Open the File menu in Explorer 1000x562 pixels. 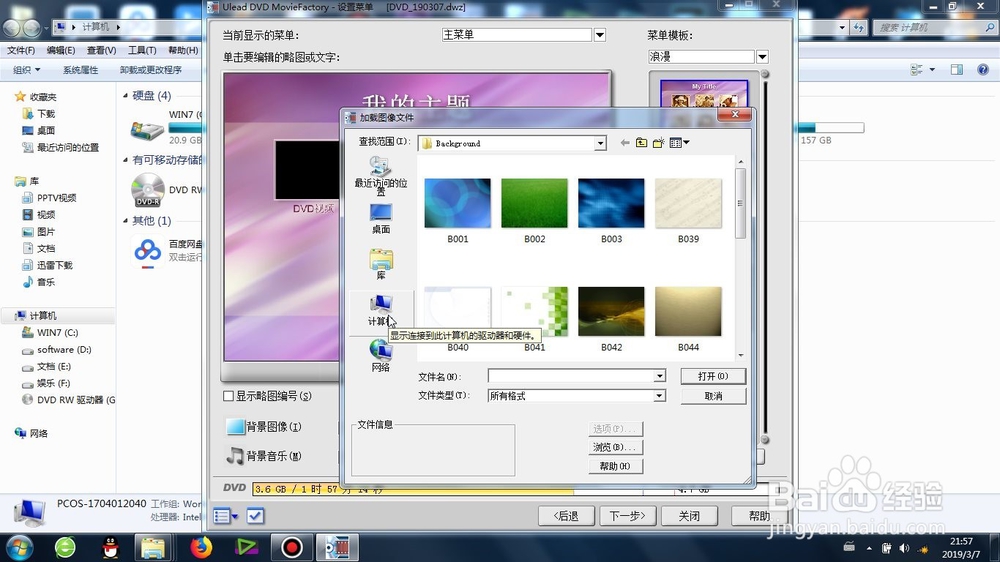20,50
